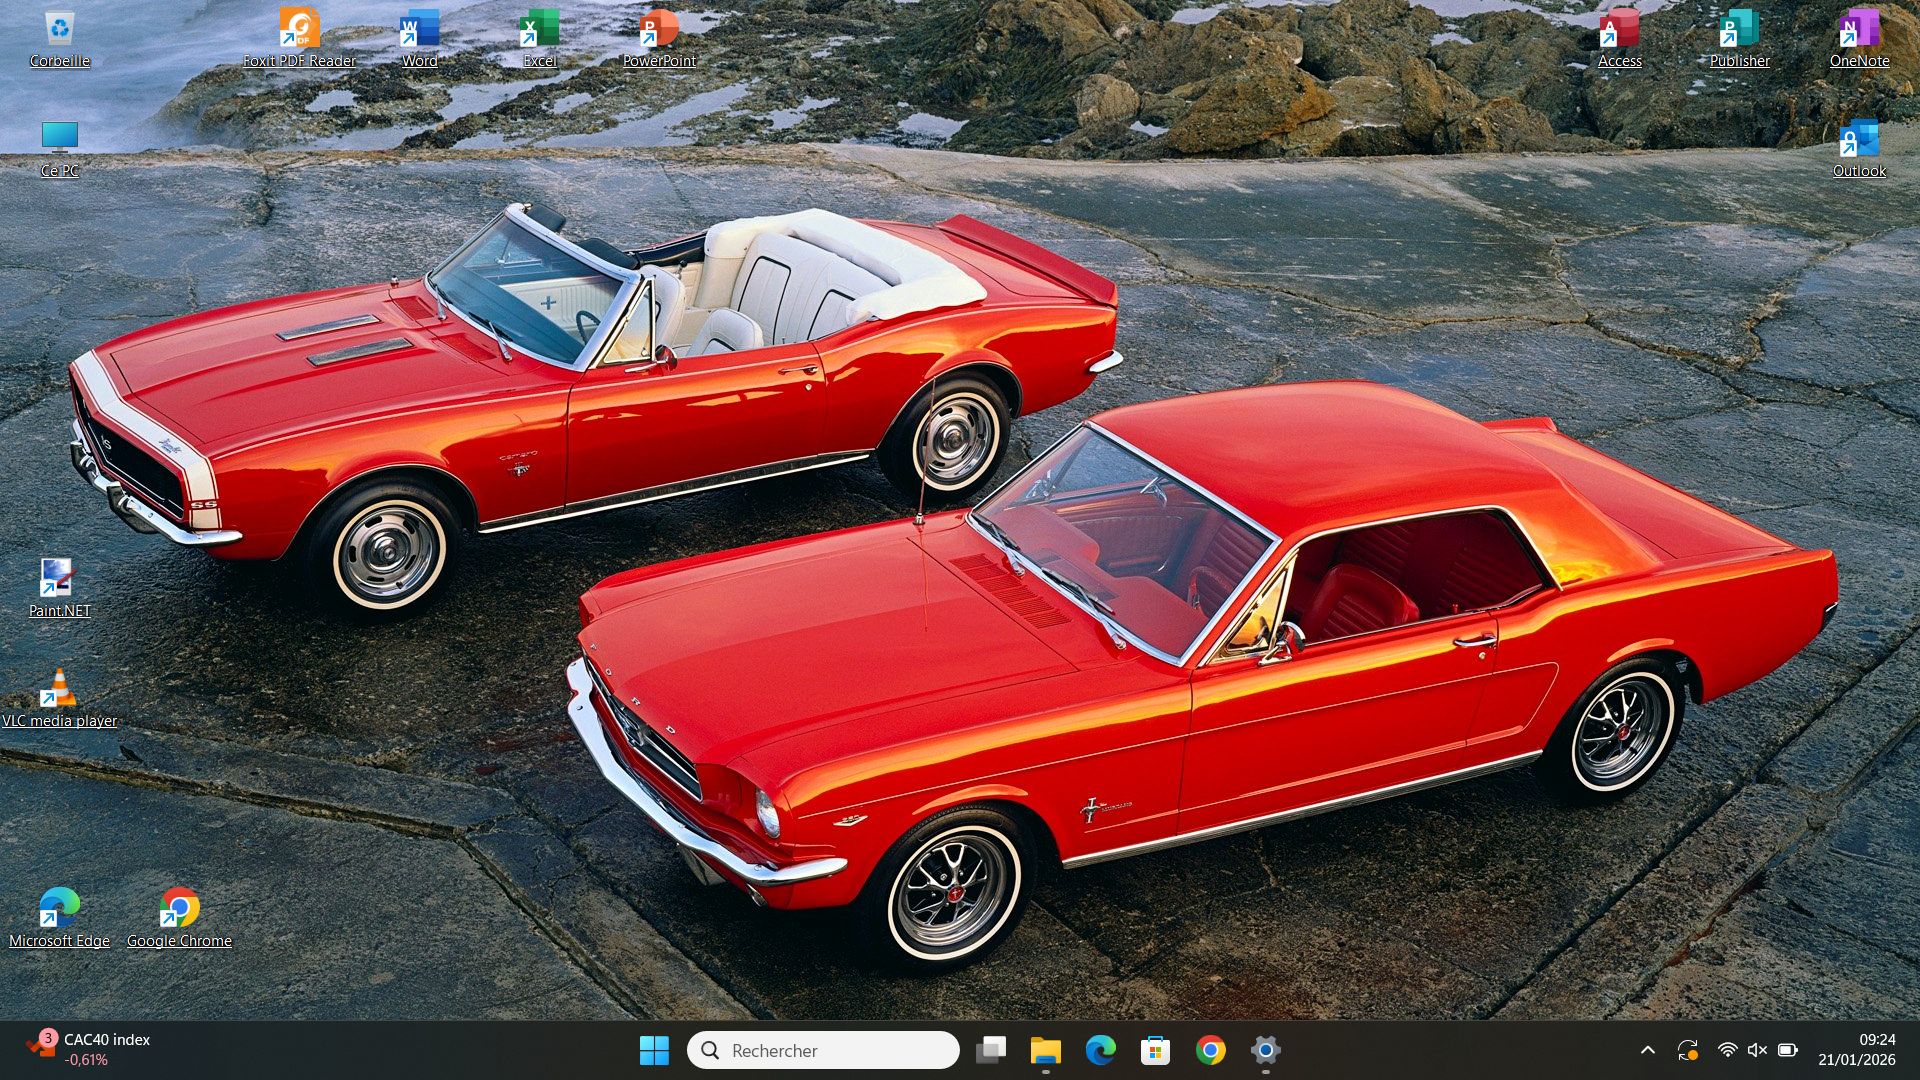
Task: Open the OneNote desktop shortcut
Action: (x=1860, y=39)
